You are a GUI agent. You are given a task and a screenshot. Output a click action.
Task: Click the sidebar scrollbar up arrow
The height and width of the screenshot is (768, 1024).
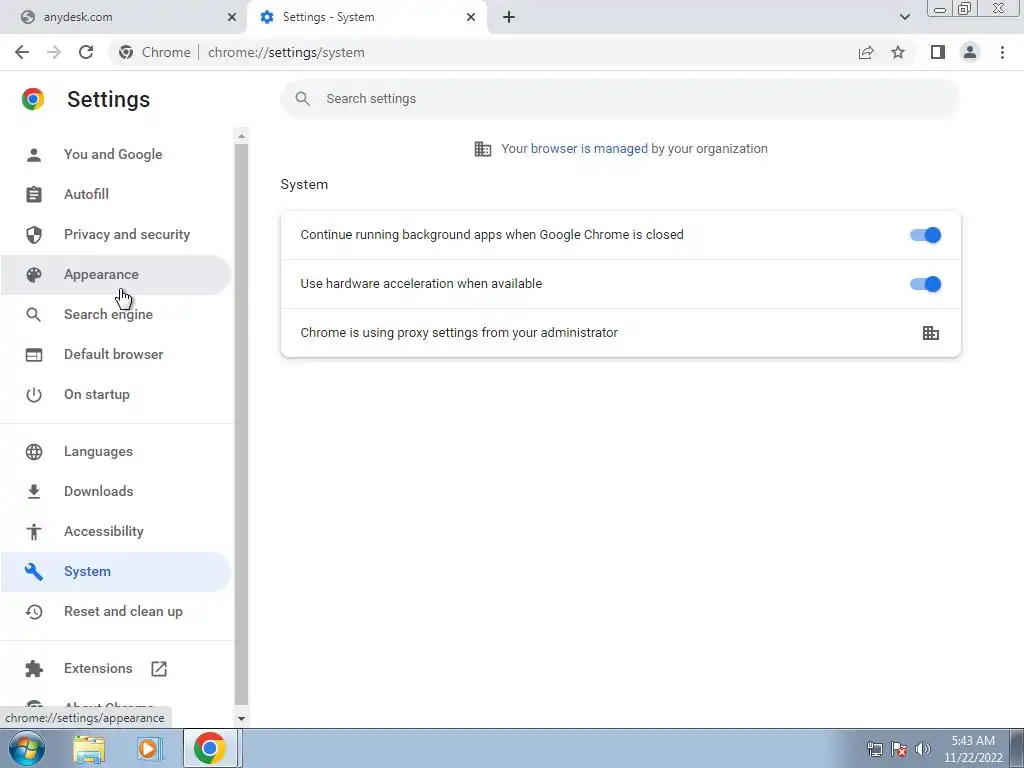242,136
